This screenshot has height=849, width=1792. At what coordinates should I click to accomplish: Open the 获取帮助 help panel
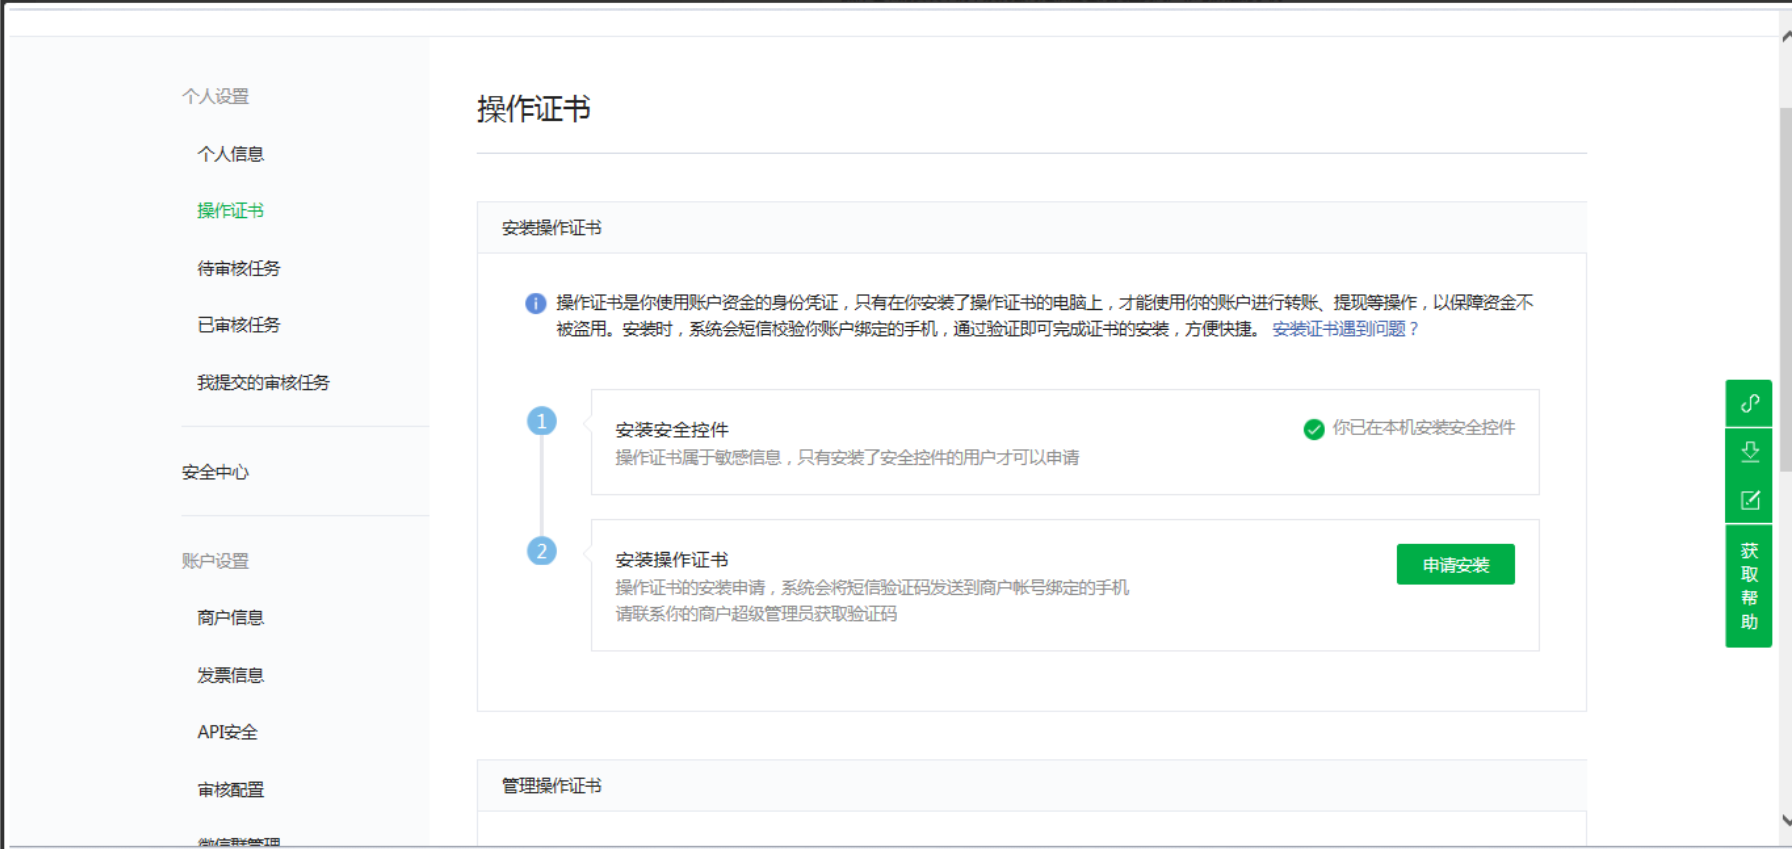click(1749, 586)
